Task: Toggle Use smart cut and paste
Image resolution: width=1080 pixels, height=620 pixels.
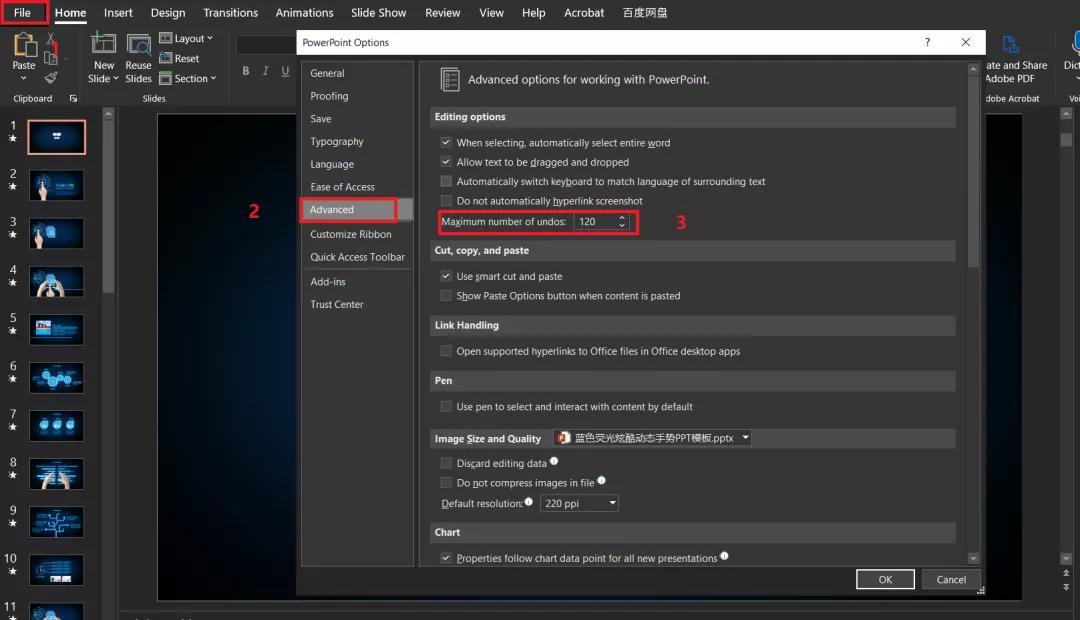Action: click(x=446, y=276)
